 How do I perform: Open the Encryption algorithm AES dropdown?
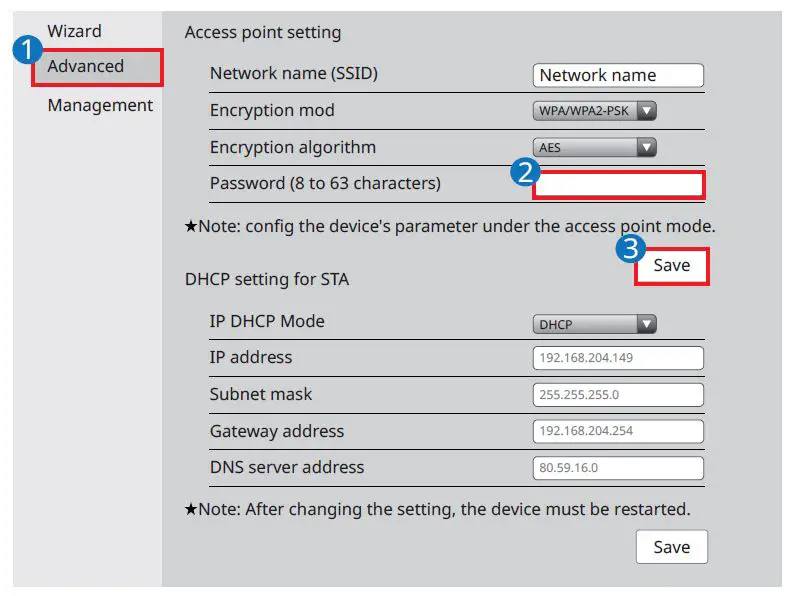[594, 148]
